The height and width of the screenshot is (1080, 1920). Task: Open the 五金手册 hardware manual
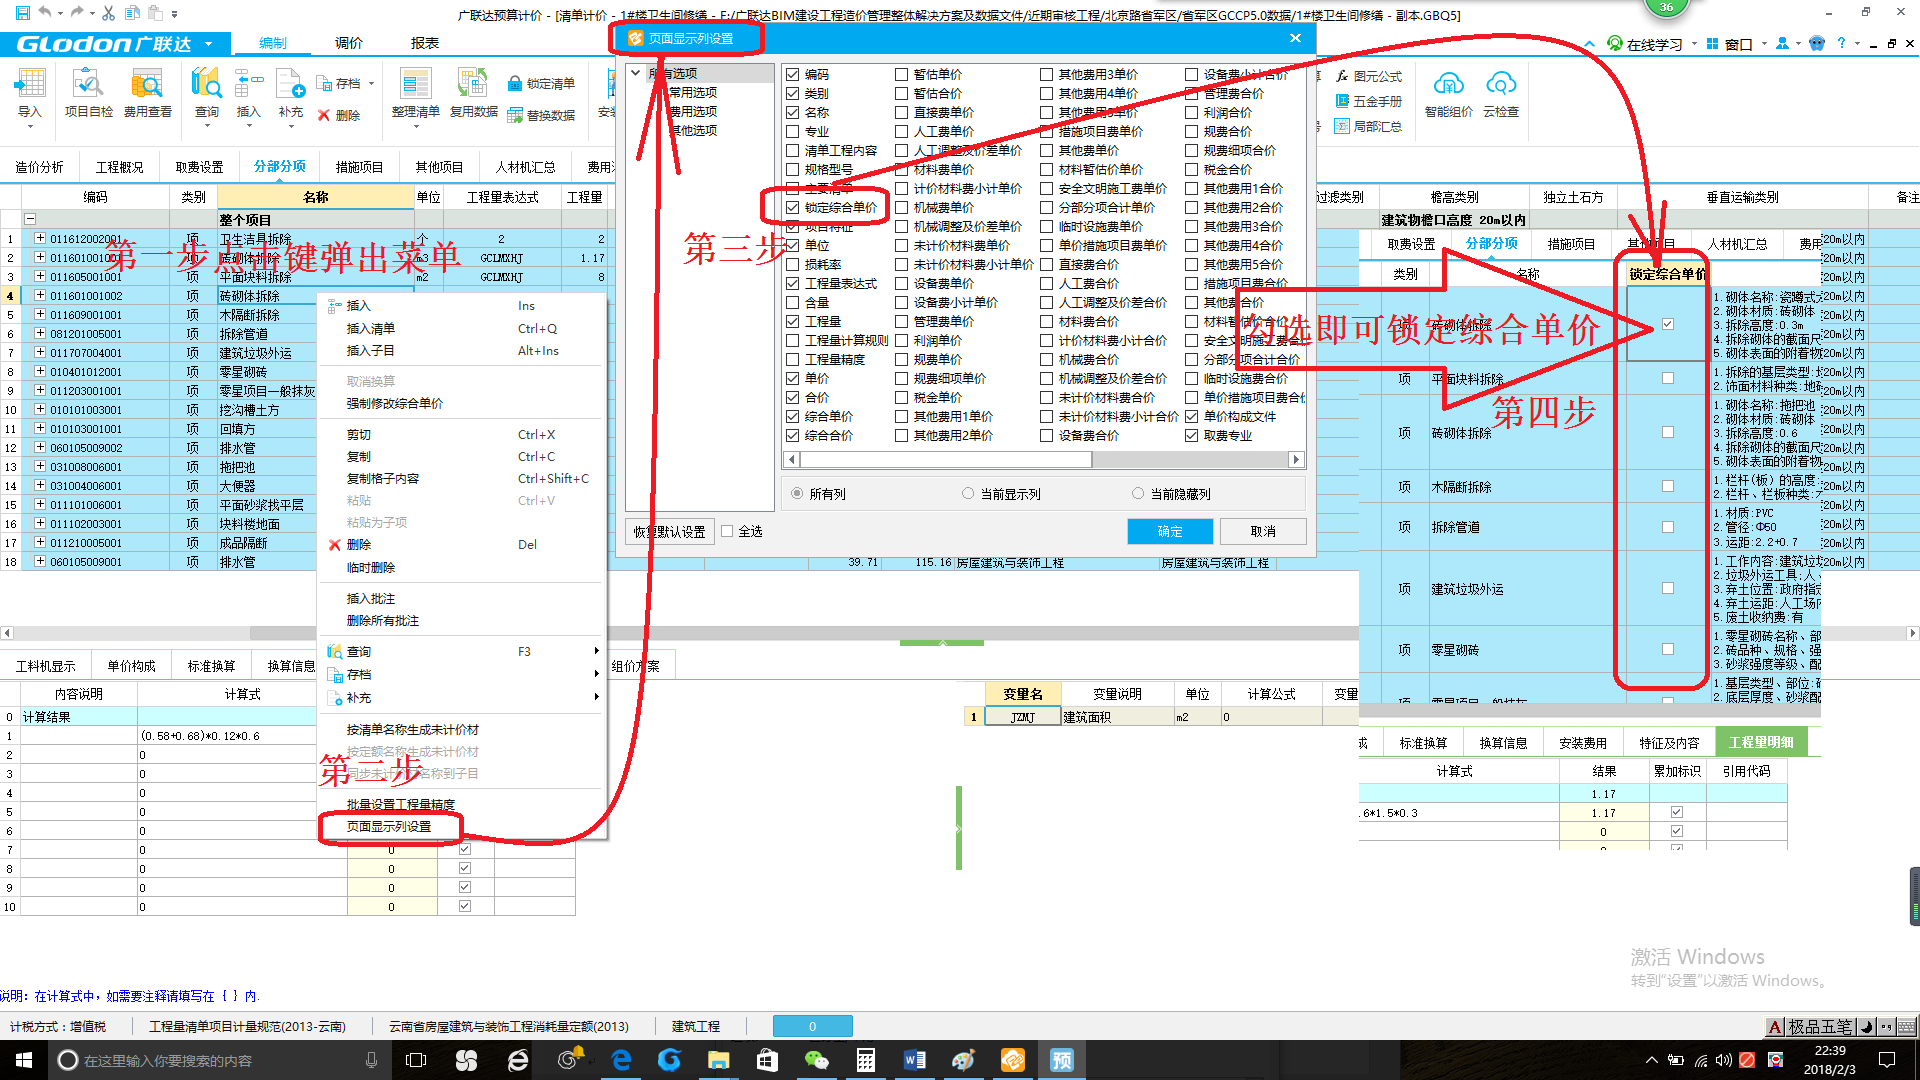[1369, 102]
